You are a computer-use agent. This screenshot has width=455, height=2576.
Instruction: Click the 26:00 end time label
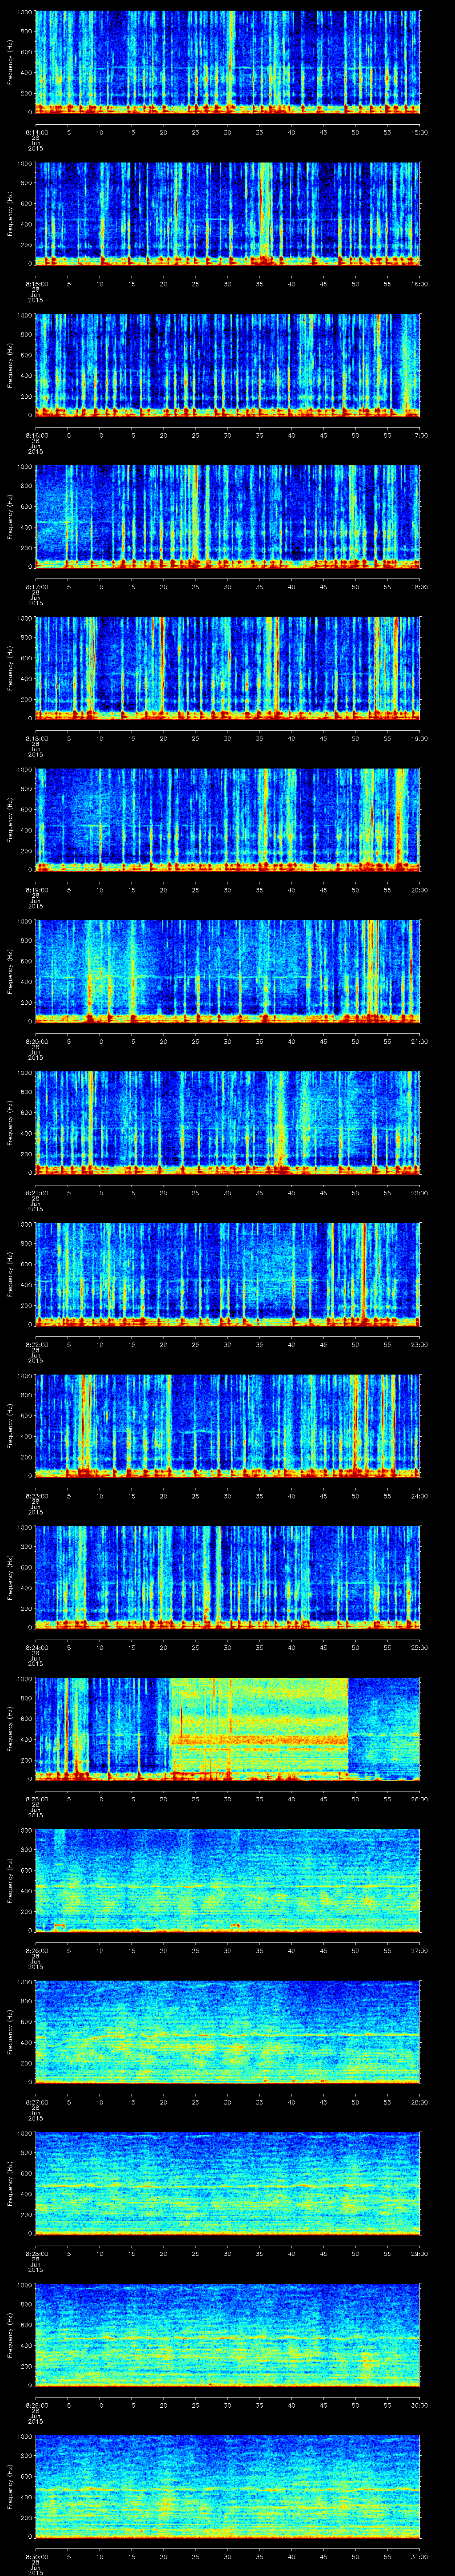420,1798
